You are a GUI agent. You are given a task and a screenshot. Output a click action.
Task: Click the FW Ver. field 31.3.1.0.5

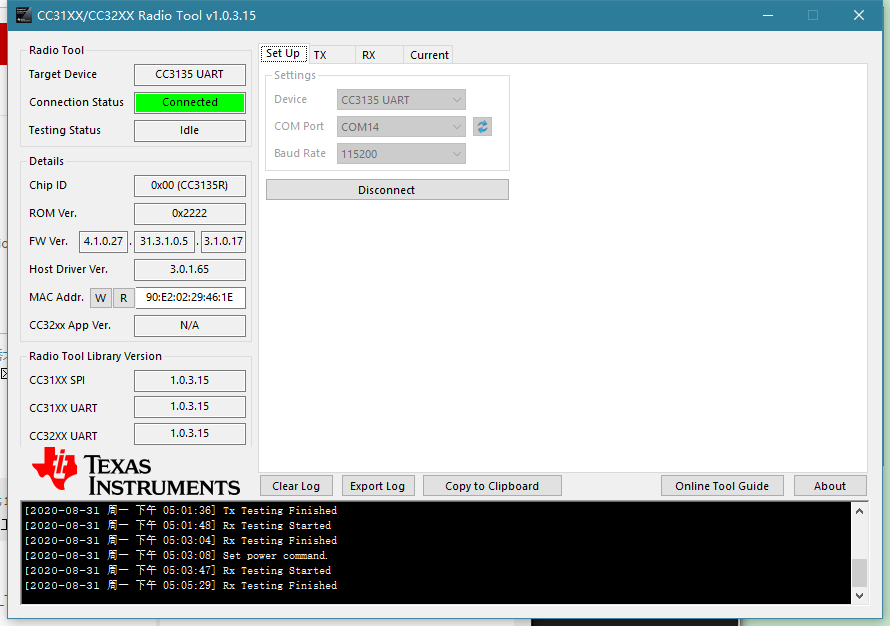164,241
